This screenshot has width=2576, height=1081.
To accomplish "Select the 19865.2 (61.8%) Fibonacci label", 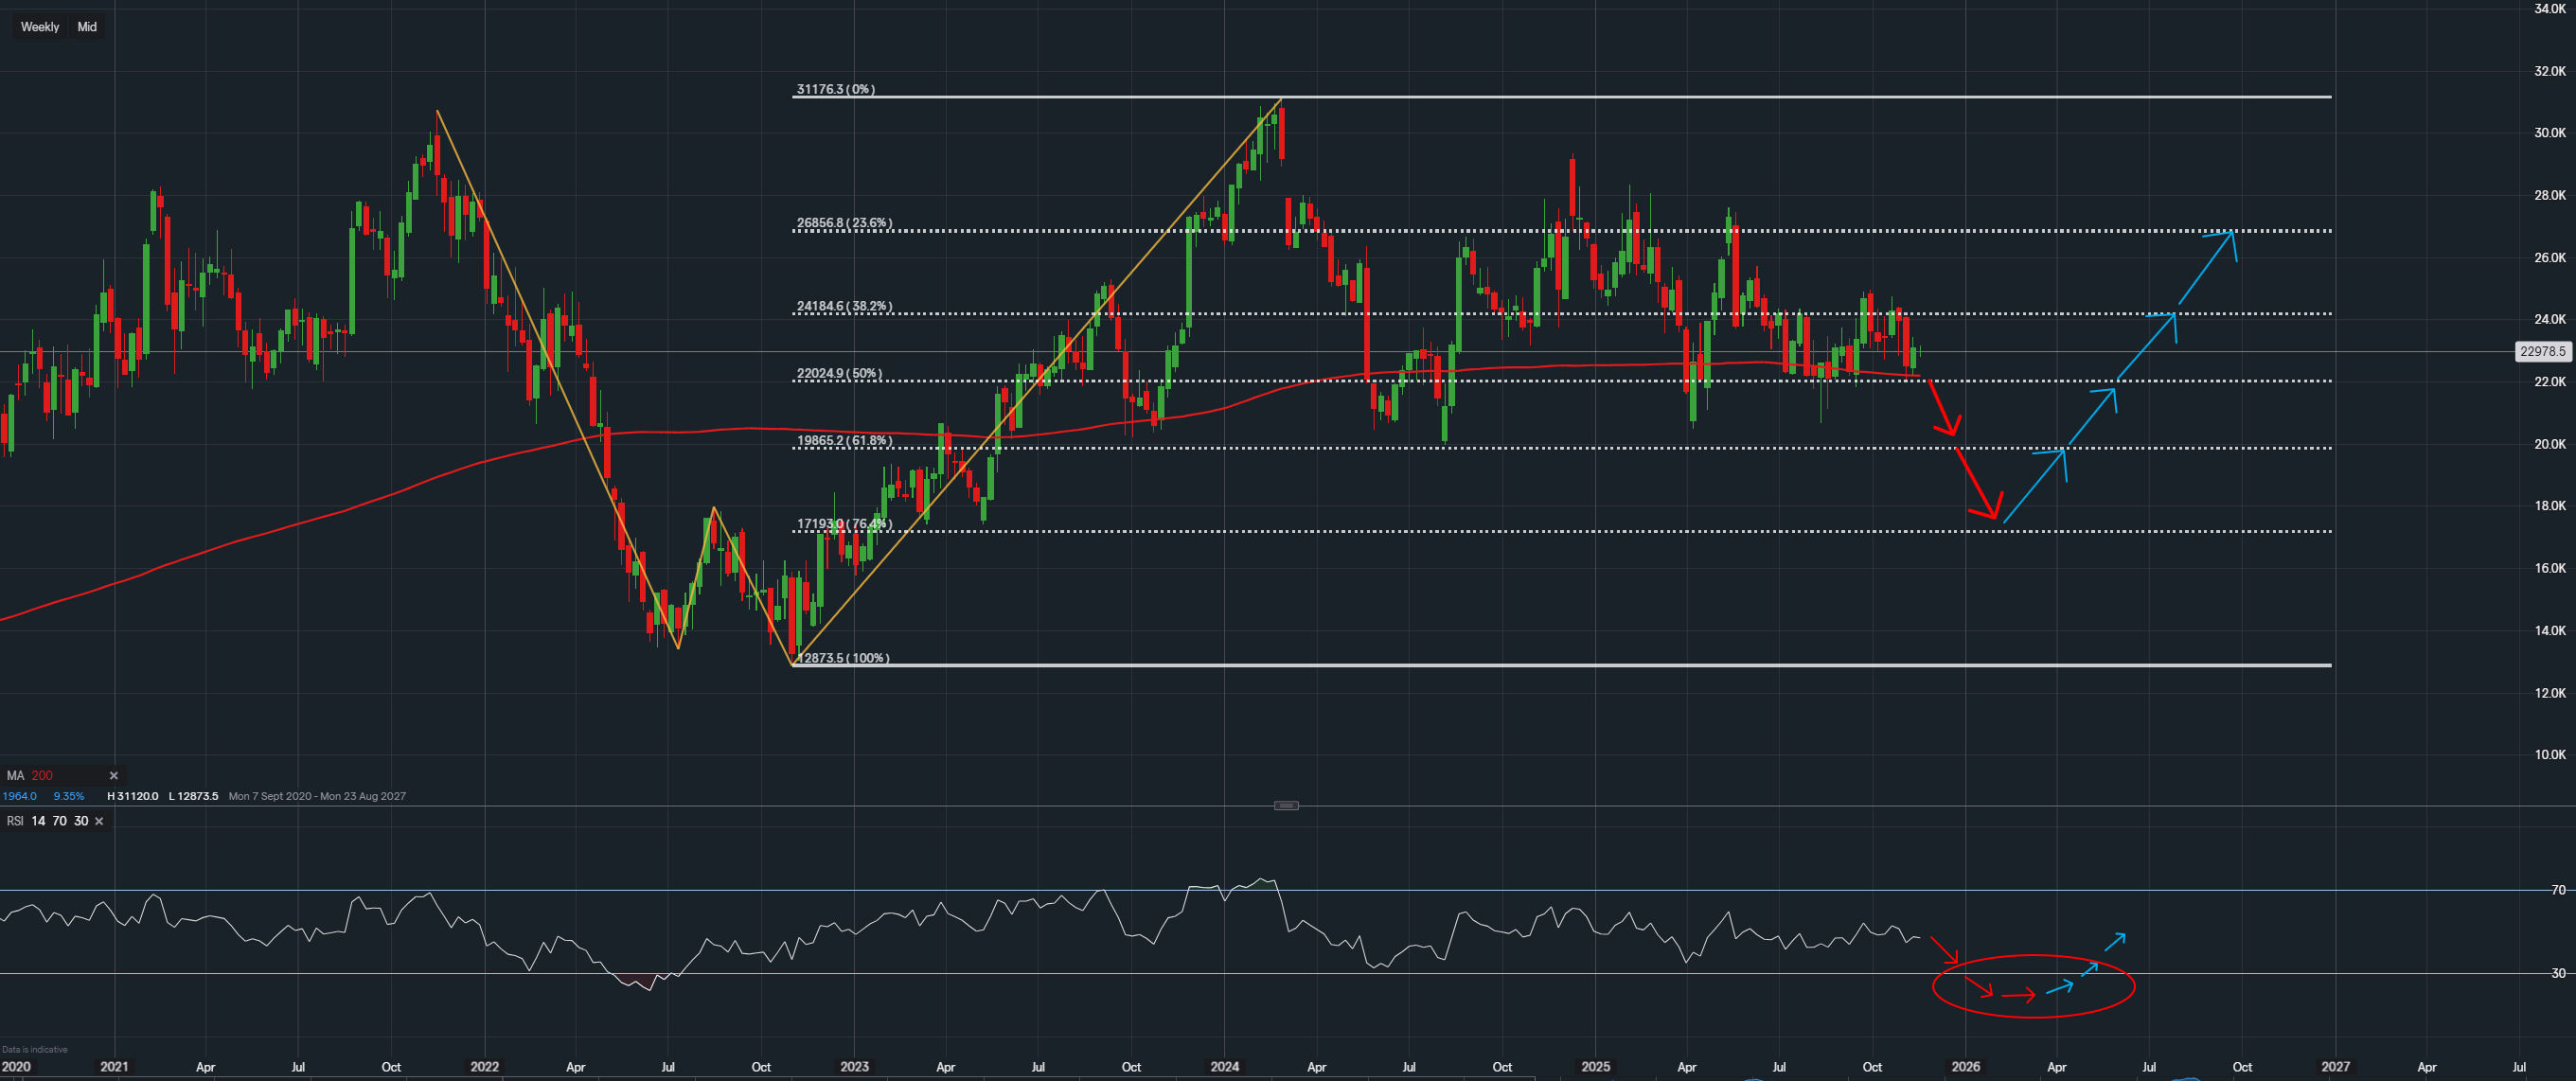I will 844,440.
